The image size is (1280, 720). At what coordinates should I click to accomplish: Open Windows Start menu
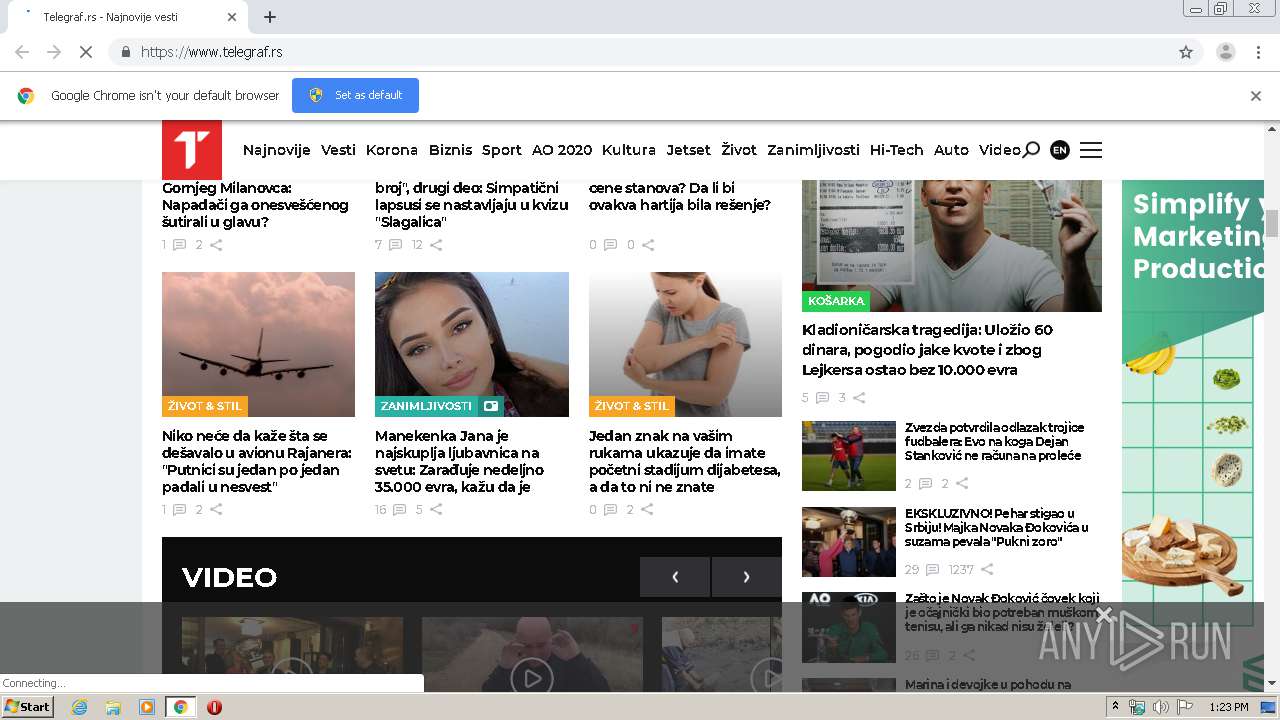pyautogui.click(x=28, y=707)
